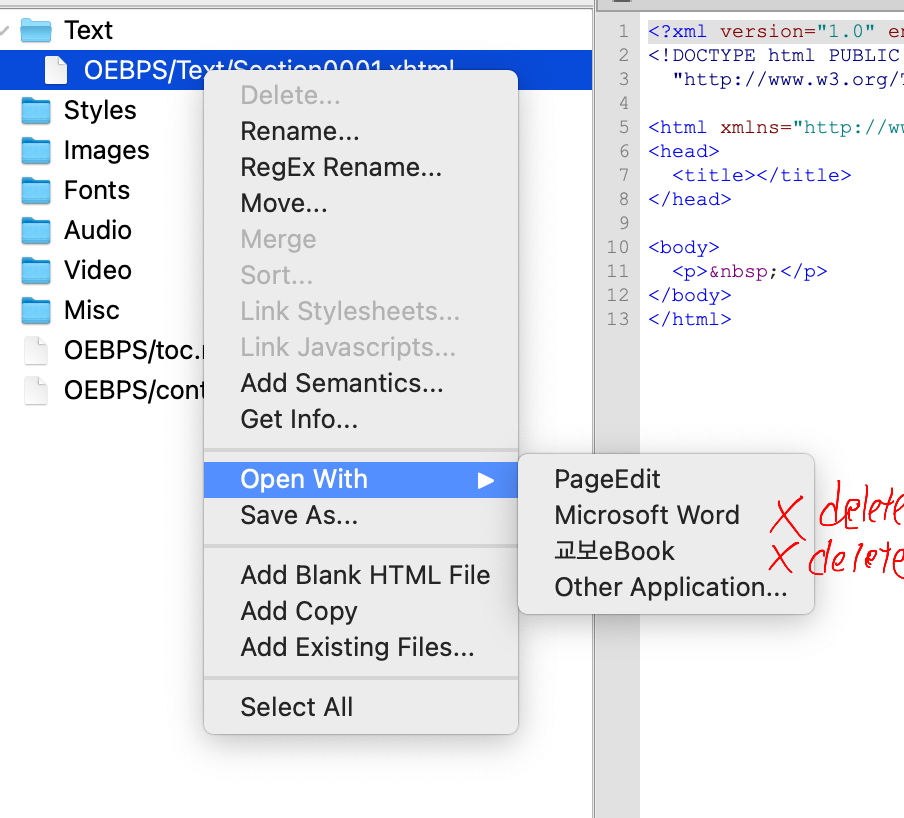Click Save As... in context menu

pyautogui.click(x=299, y=515)
